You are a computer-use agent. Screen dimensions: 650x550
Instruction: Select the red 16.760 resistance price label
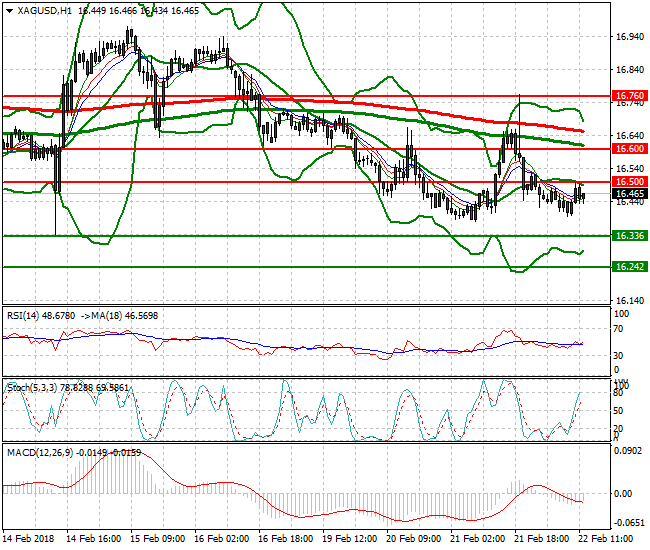629,96
